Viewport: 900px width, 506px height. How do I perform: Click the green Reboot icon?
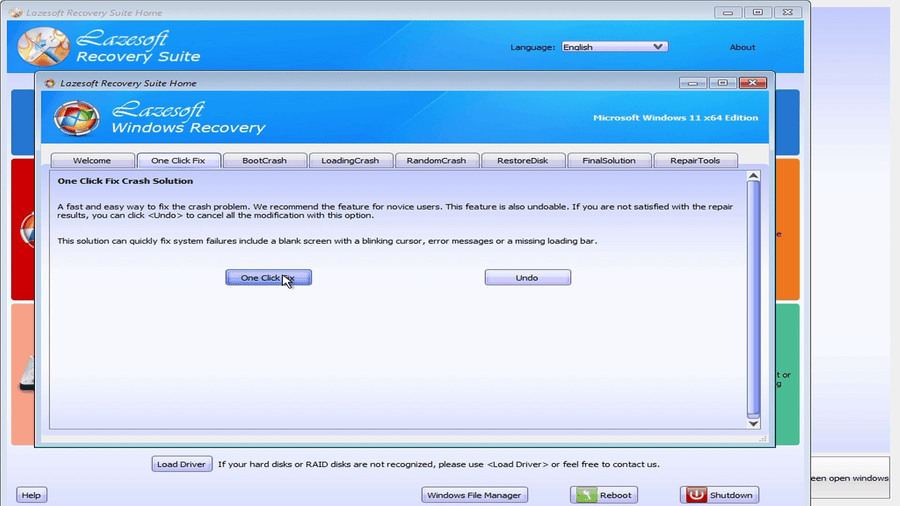pyautogui.click(x=587, y=495)
